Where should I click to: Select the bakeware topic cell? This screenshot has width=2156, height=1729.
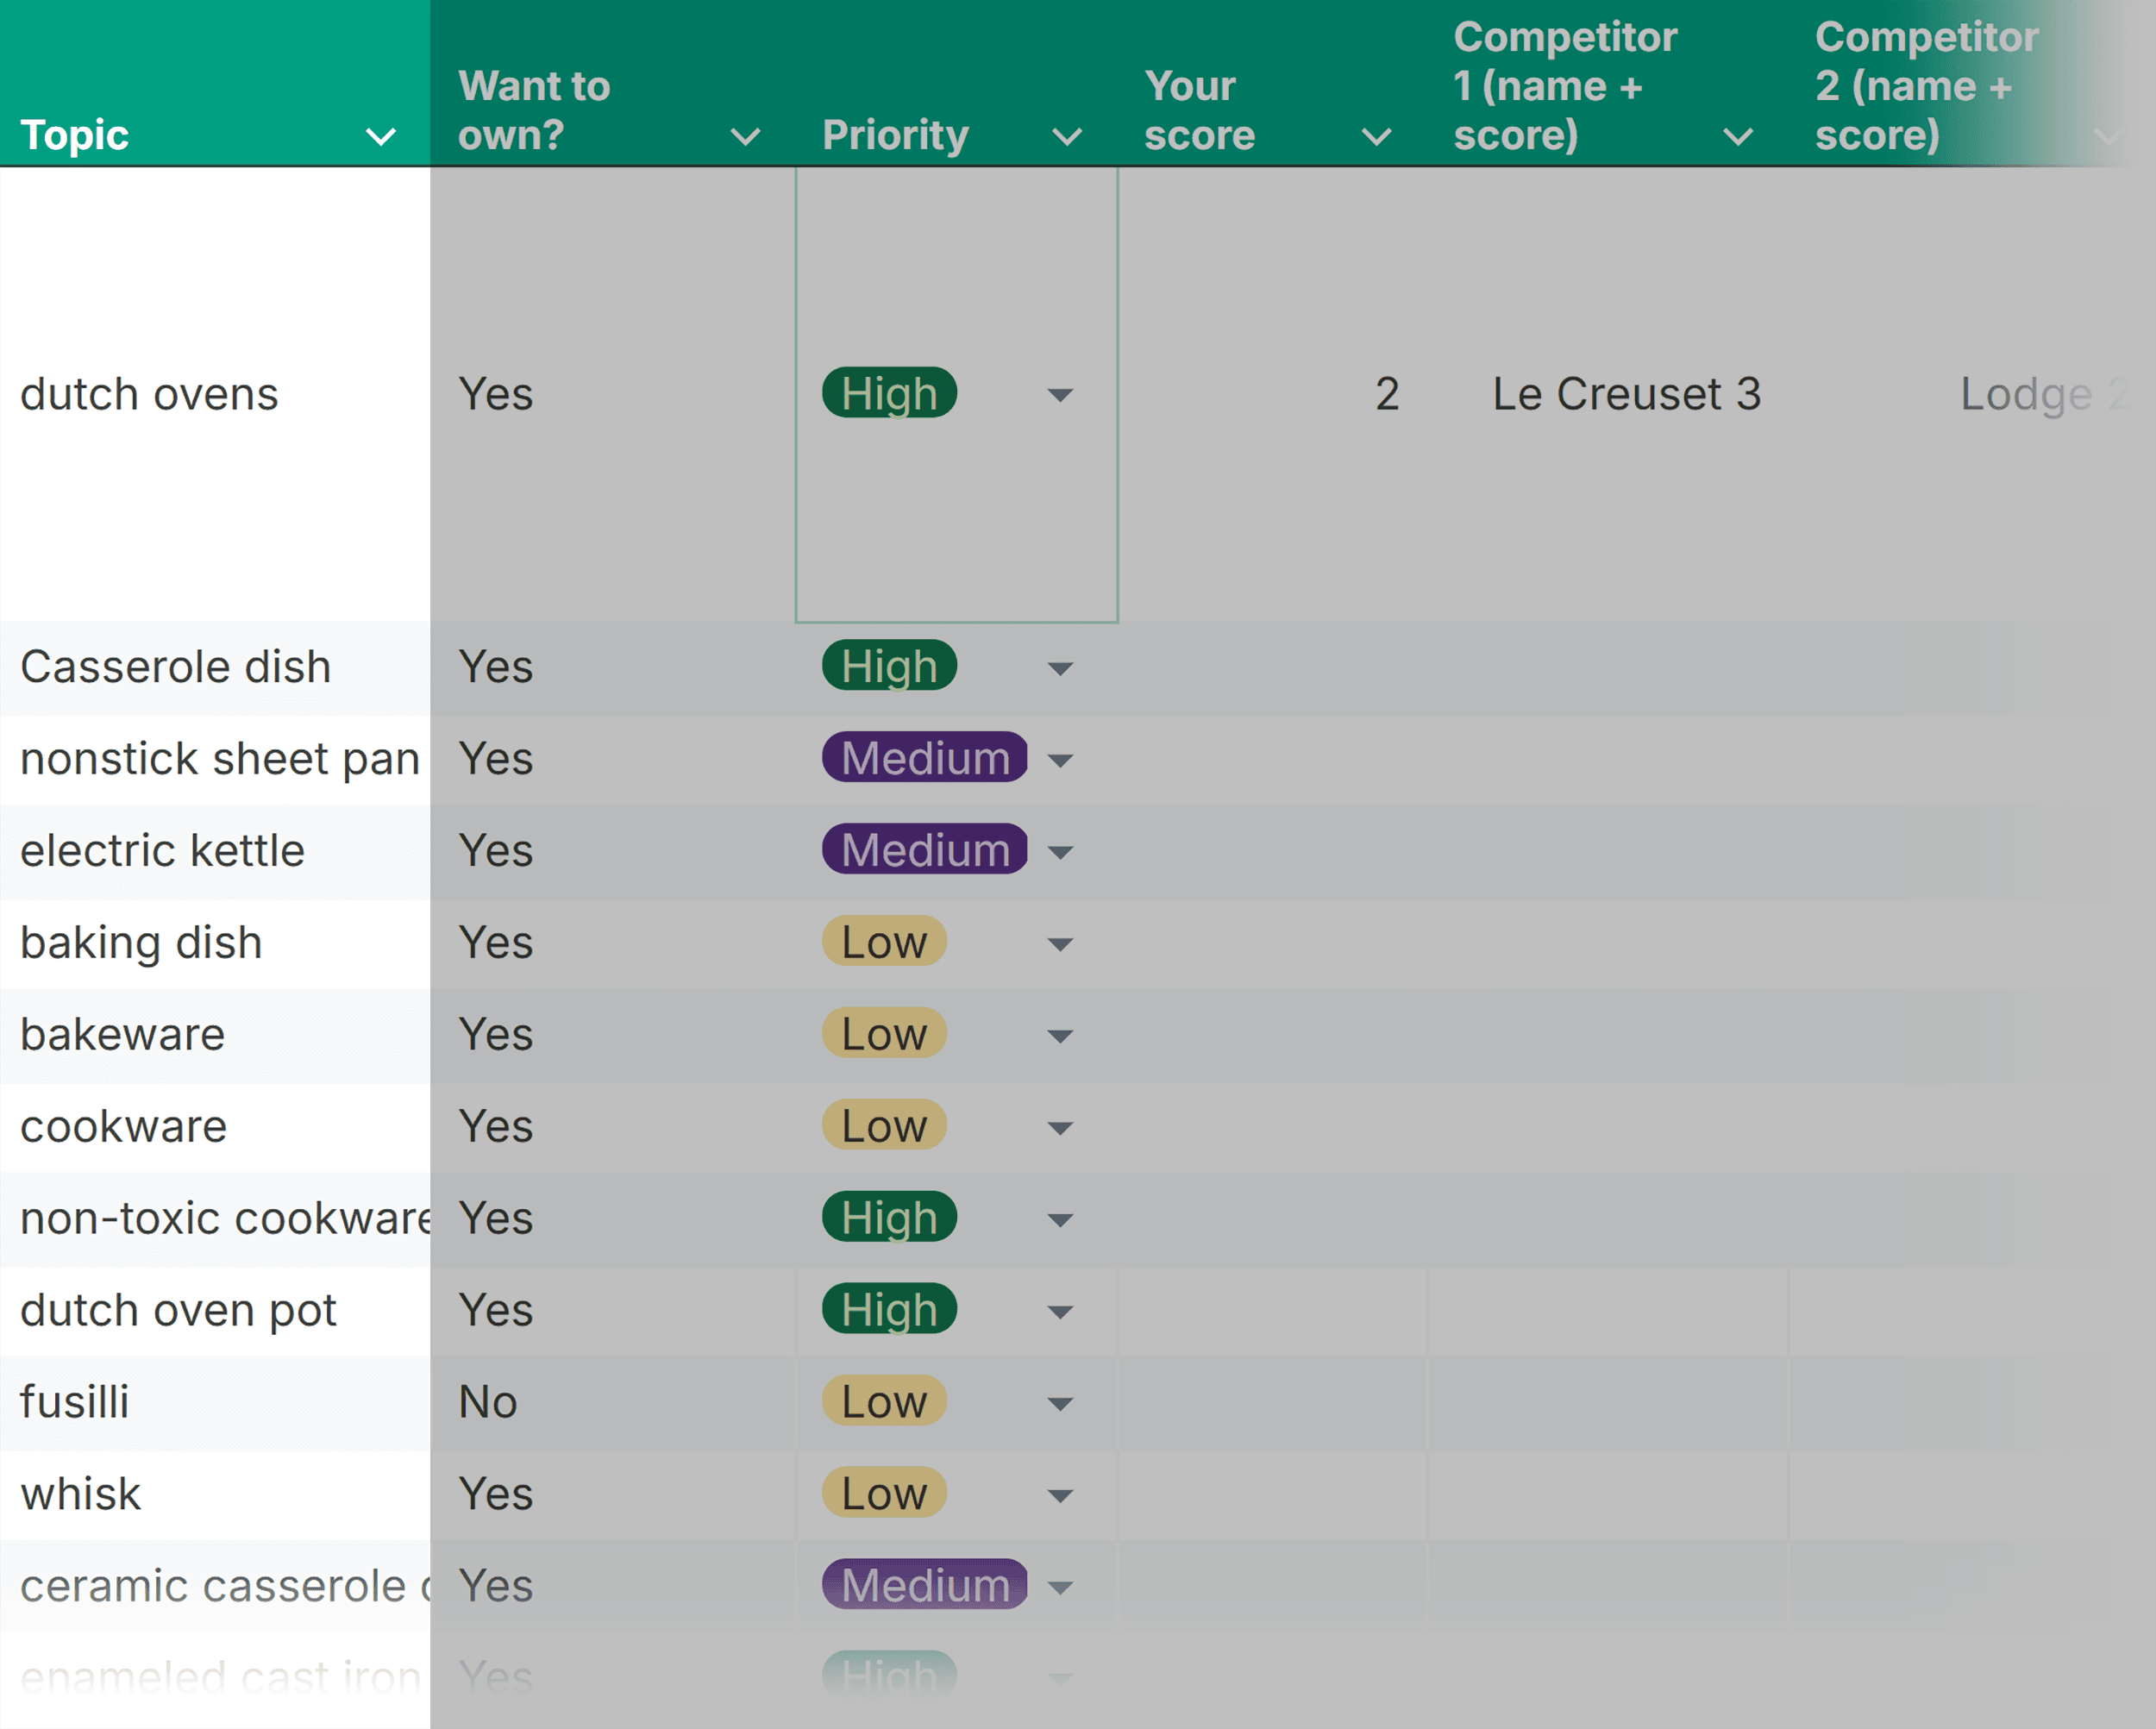coord(215,1036)
